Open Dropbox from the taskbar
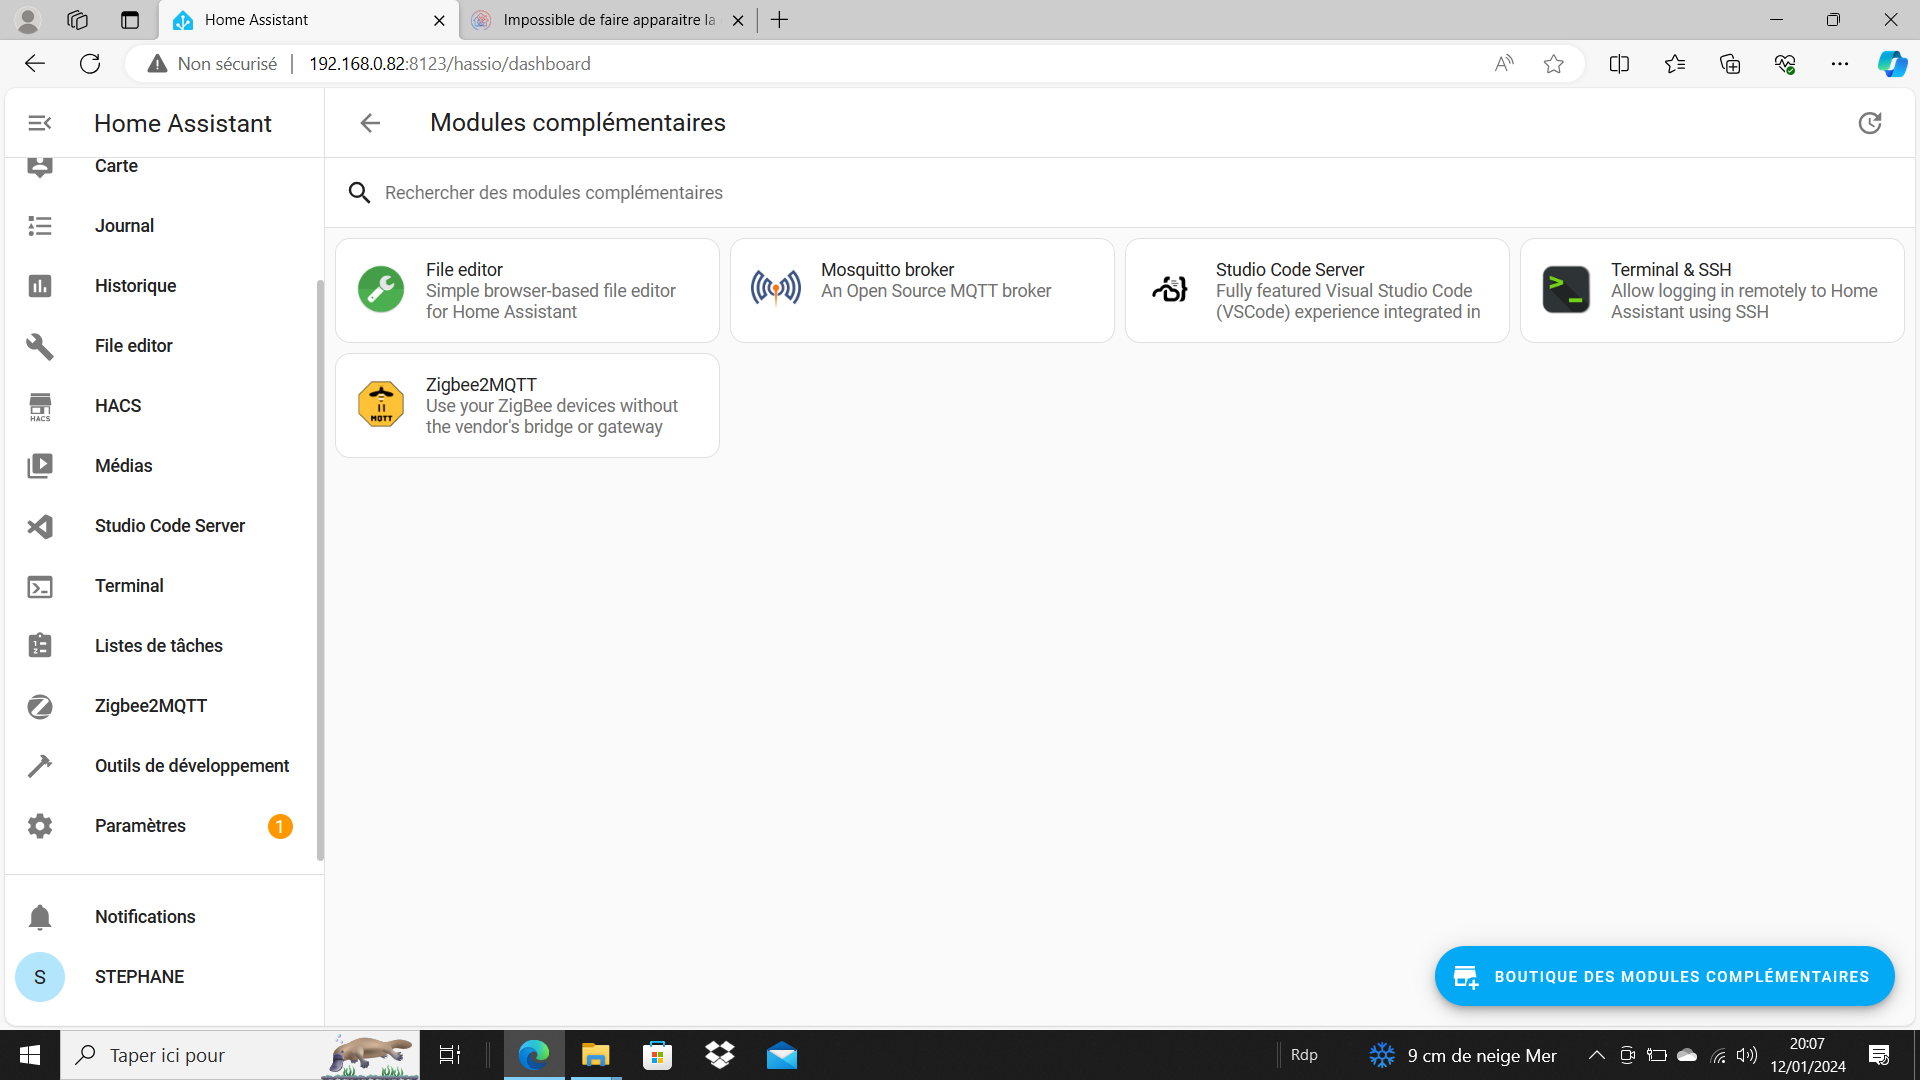 click(719, 1055)
